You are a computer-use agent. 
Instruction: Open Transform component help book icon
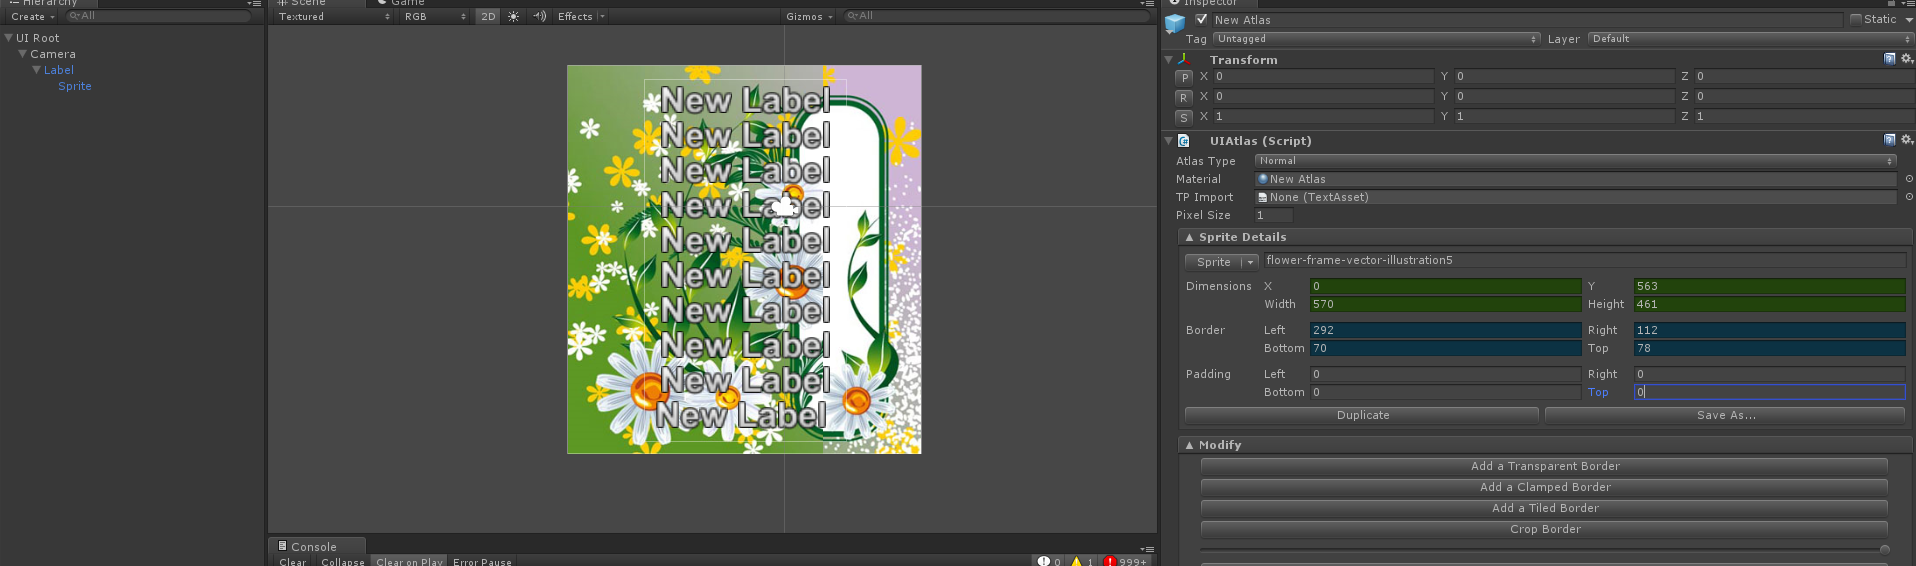[x=1889, y=59]
